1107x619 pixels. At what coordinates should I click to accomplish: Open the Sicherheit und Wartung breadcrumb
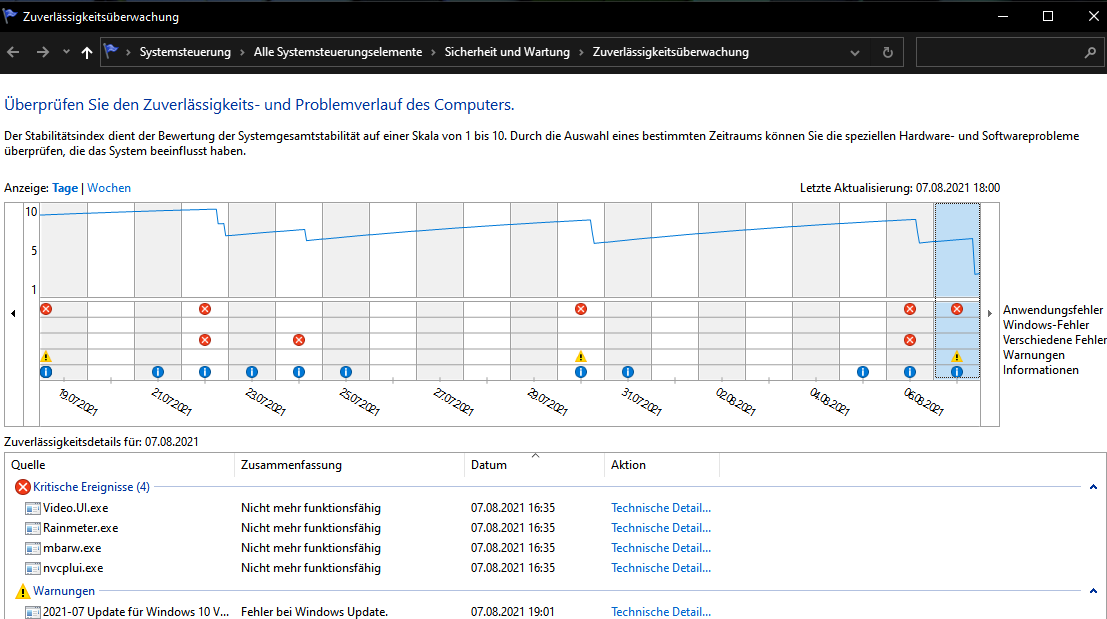click(x=507, y=52)
